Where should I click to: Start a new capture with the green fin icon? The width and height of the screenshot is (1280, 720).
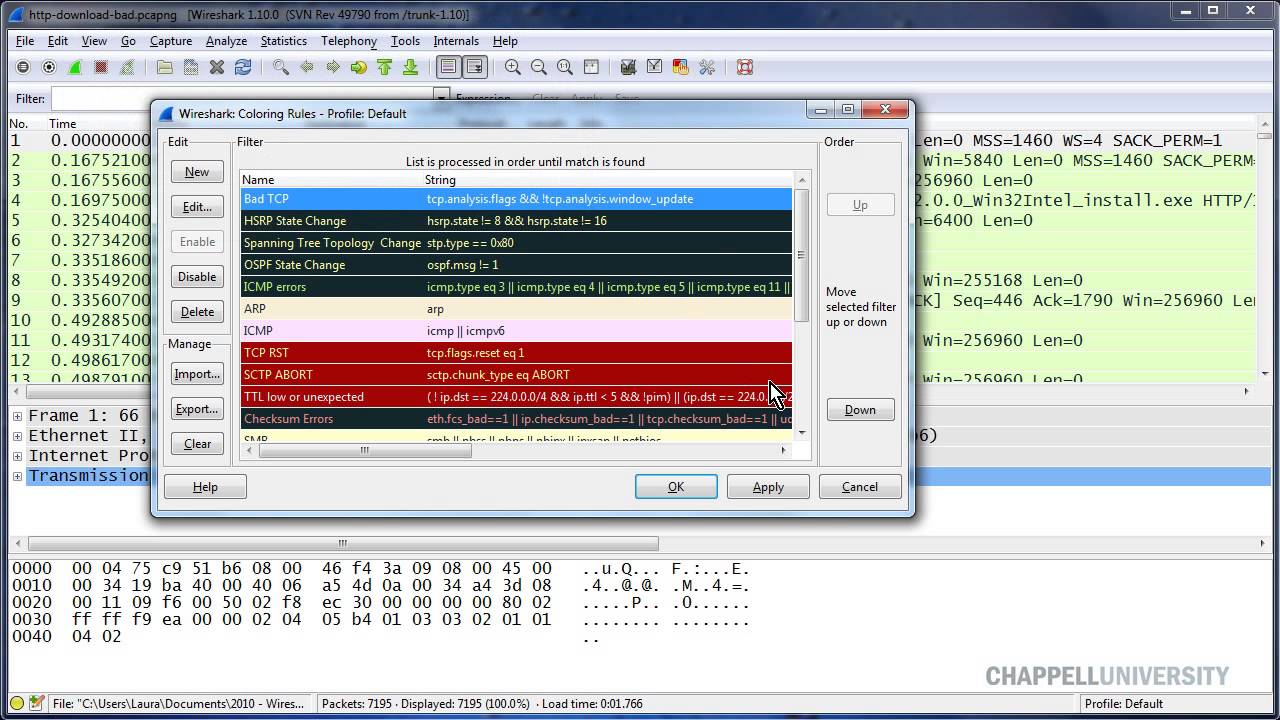[x=75, y=67]
